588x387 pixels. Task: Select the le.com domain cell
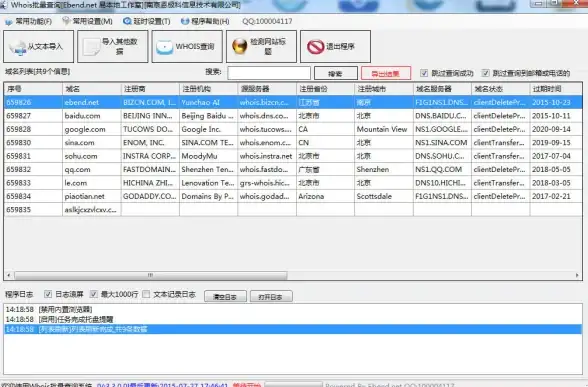coord(92,183)
